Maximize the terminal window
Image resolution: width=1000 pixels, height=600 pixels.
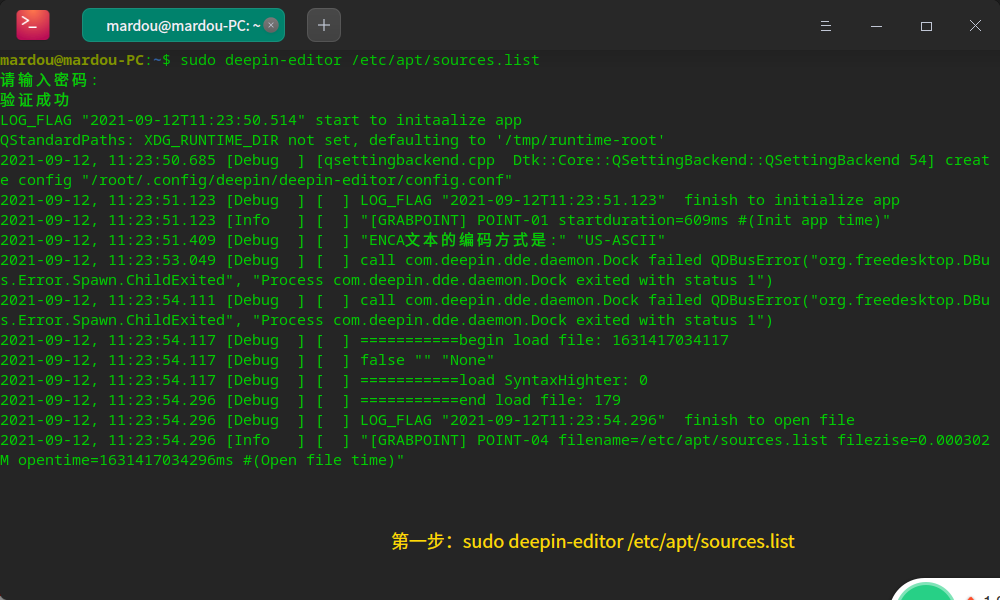click(926, 25)
